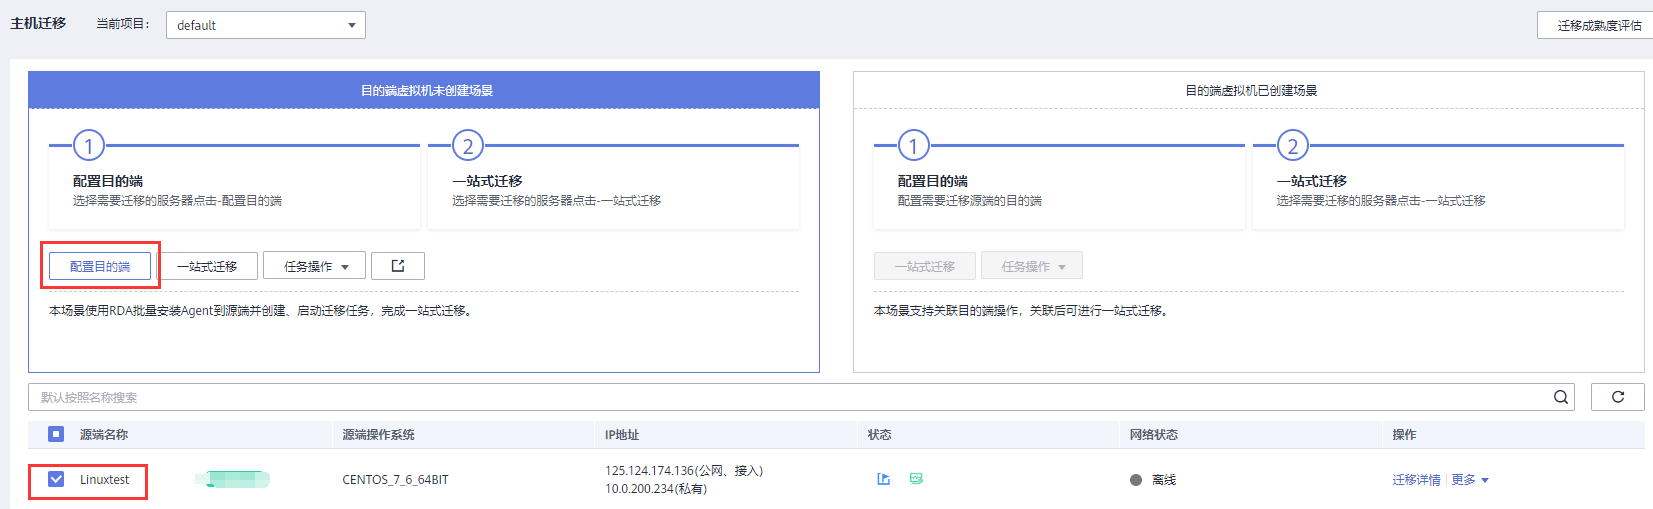This screenshot has width=1653, height=509.
Task: Click the 一站式迁移 button in left panel
Action: (208, 266)
